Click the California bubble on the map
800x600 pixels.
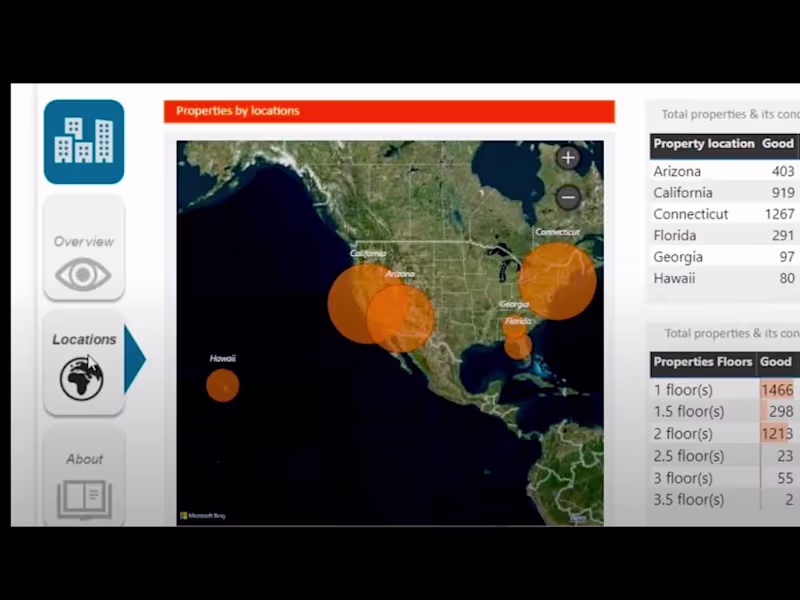coord(347,303)
